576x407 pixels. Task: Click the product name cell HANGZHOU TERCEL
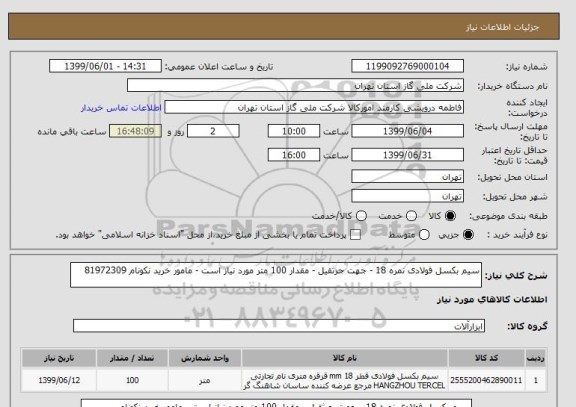pos(345,381)
